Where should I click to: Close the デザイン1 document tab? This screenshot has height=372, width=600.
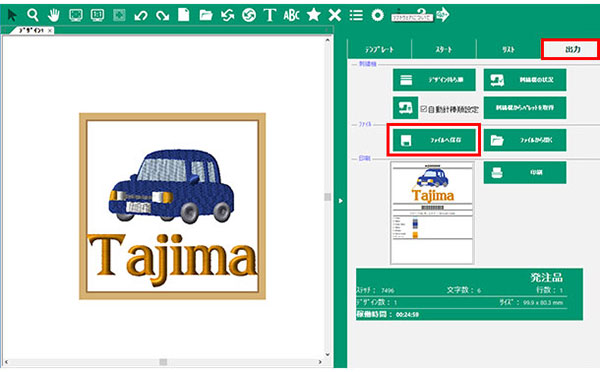[x=50, y=30]
